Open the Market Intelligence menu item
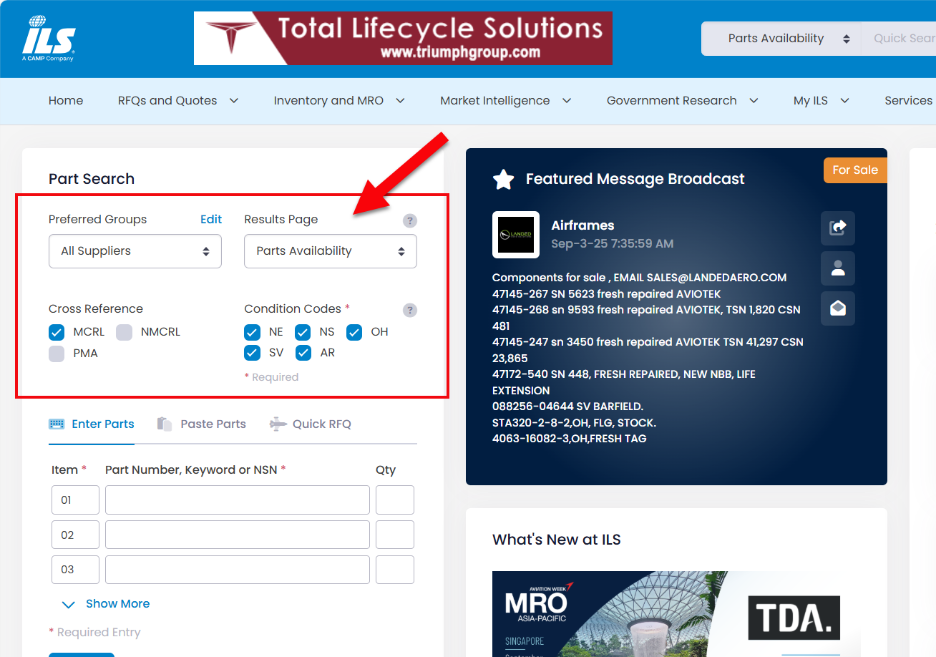 (497, 101)
